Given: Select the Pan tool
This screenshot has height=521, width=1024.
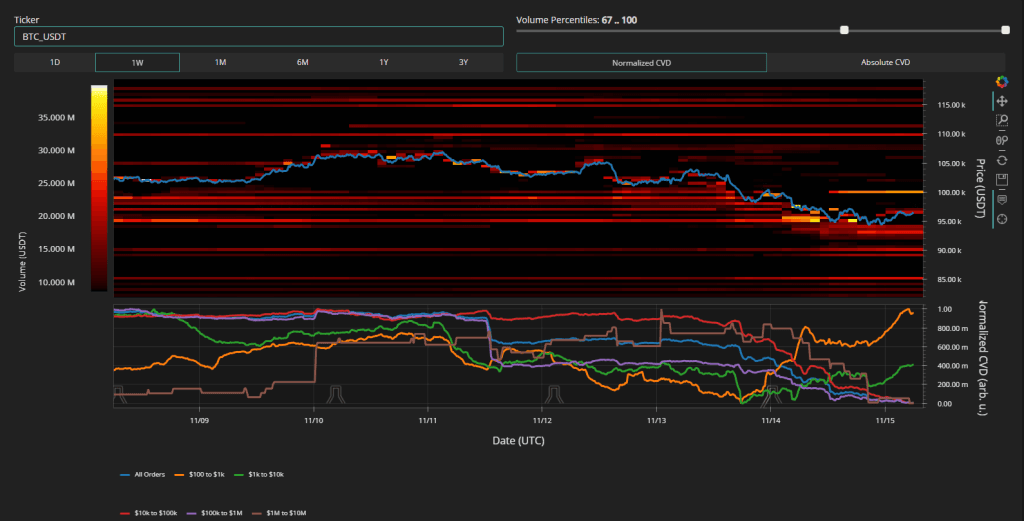Looking at the screenshot, I should [x=1001, y=101].
